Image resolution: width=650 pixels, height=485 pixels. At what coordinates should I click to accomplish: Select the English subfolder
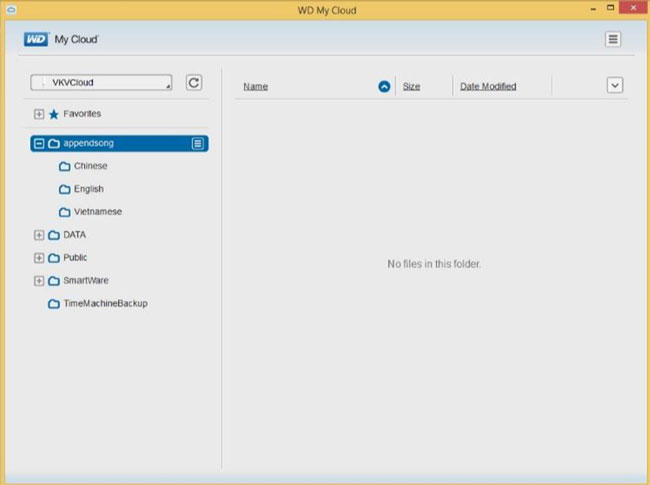88,189
